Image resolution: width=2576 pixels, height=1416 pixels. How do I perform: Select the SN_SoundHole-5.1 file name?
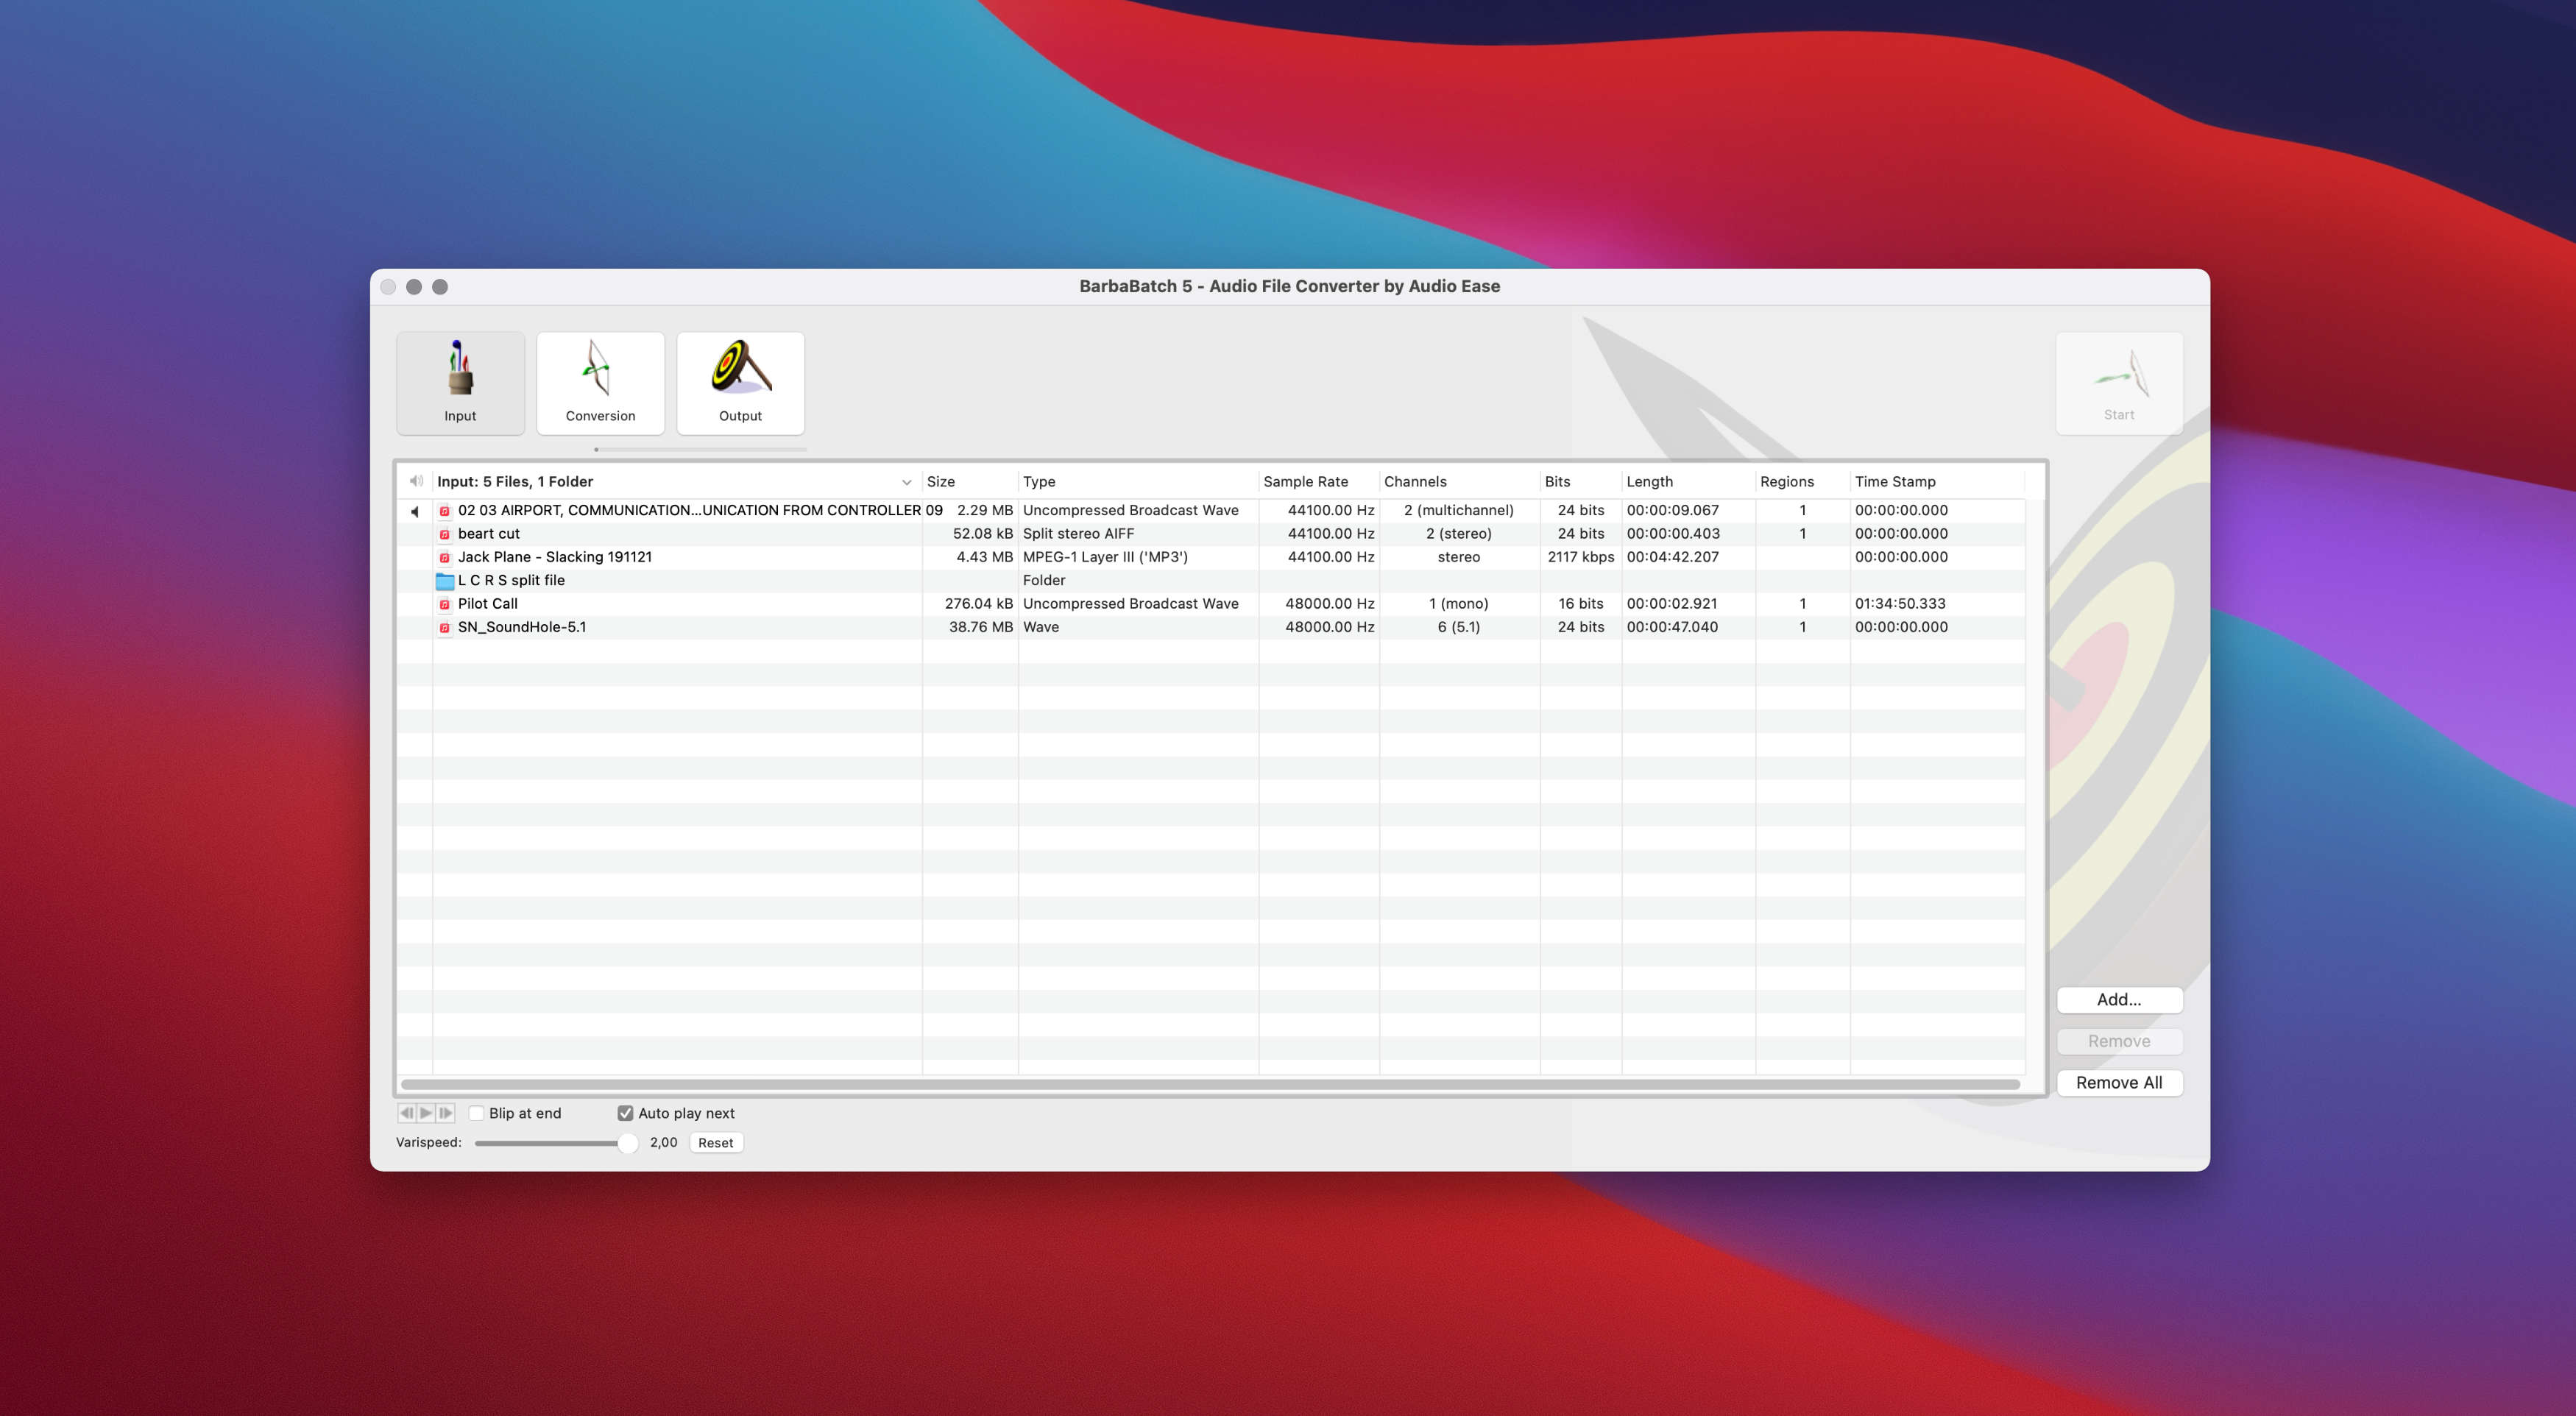(522, 627)
